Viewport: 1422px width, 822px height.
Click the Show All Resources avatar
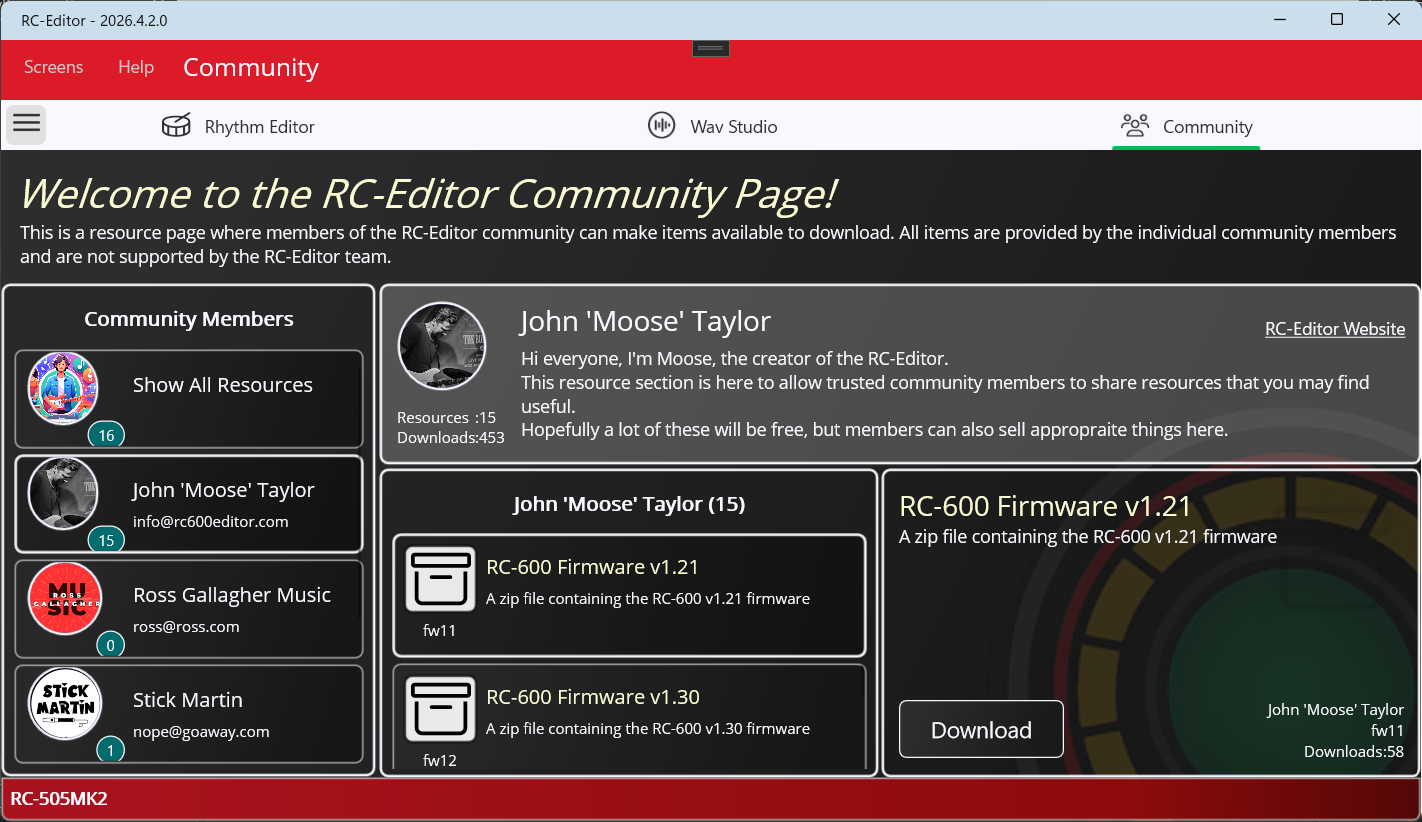point(63,389)
